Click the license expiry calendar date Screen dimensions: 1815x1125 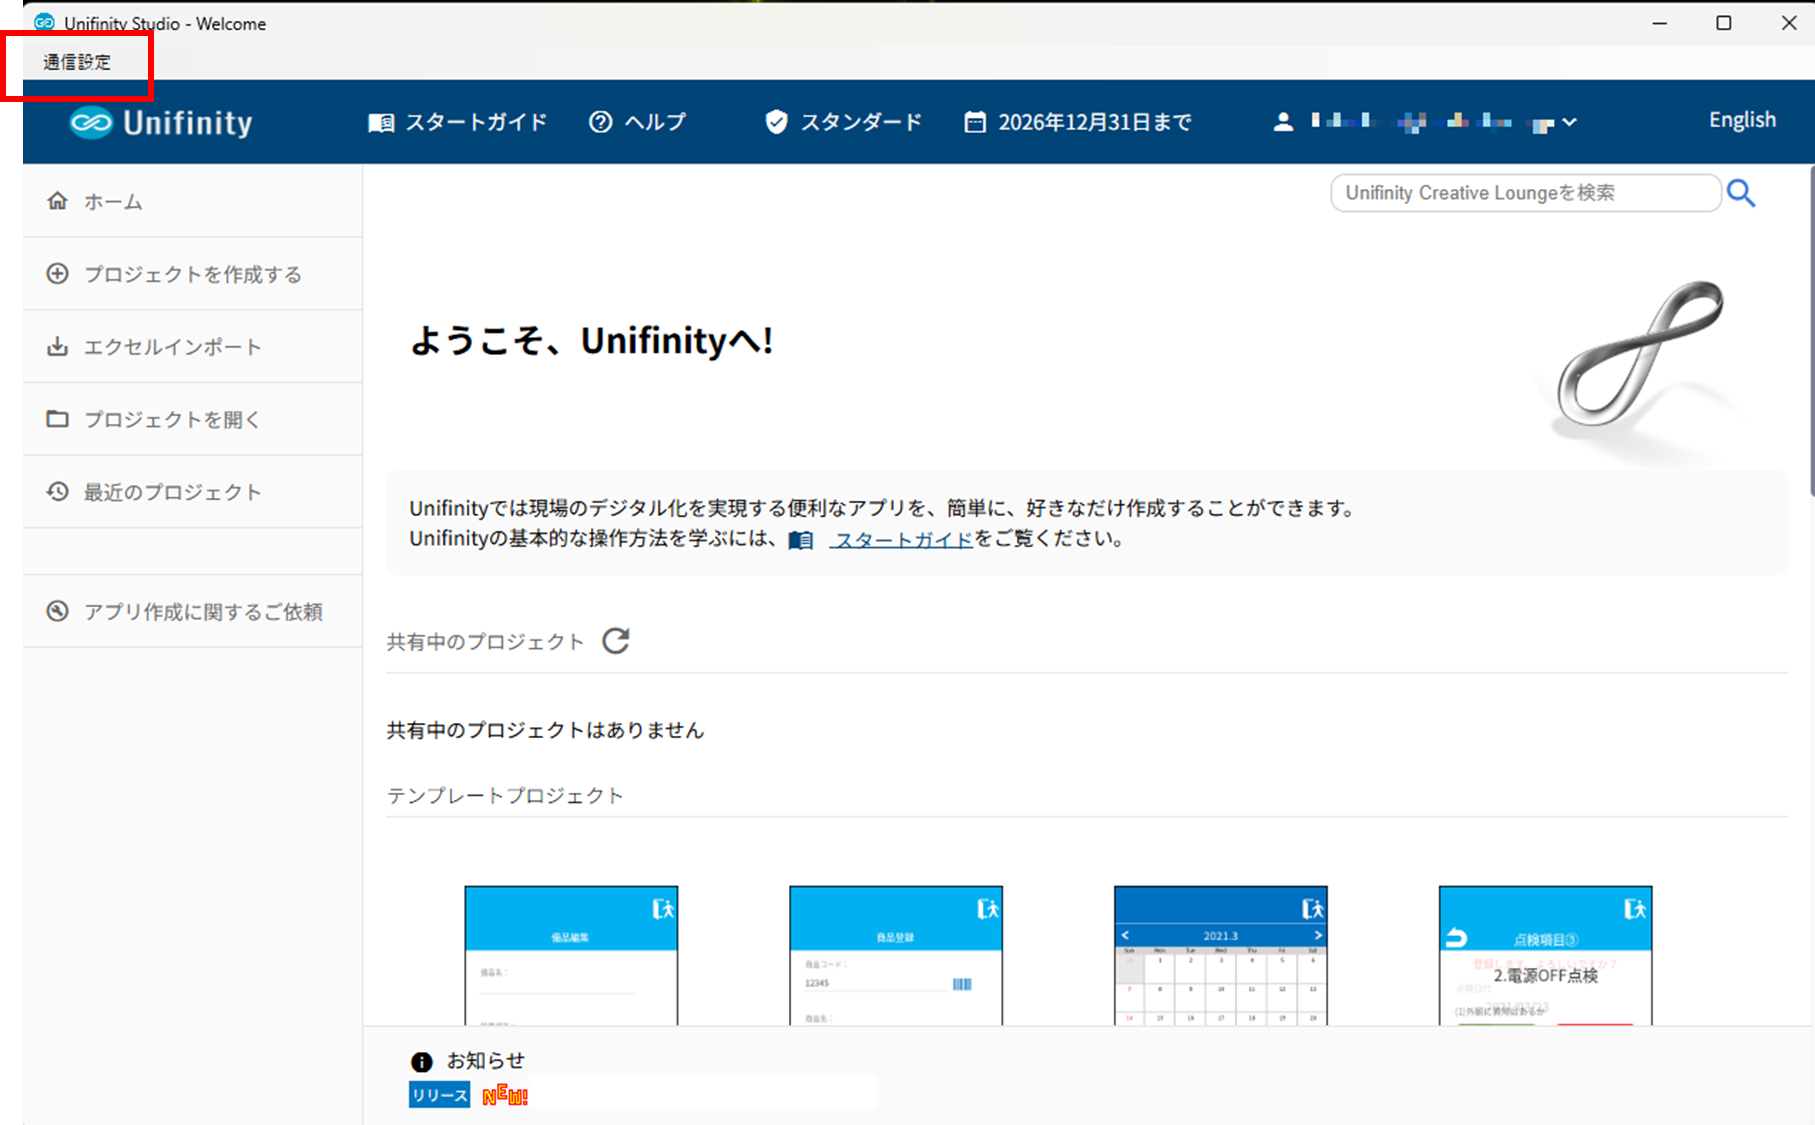(1078, 122)
